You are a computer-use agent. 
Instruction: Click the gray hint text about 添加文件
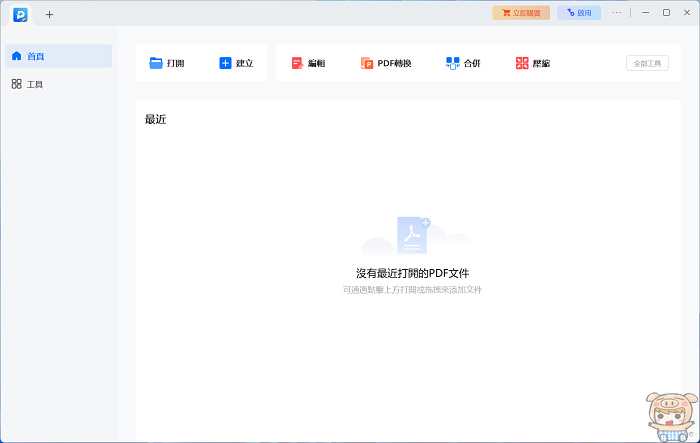[412, 290]
